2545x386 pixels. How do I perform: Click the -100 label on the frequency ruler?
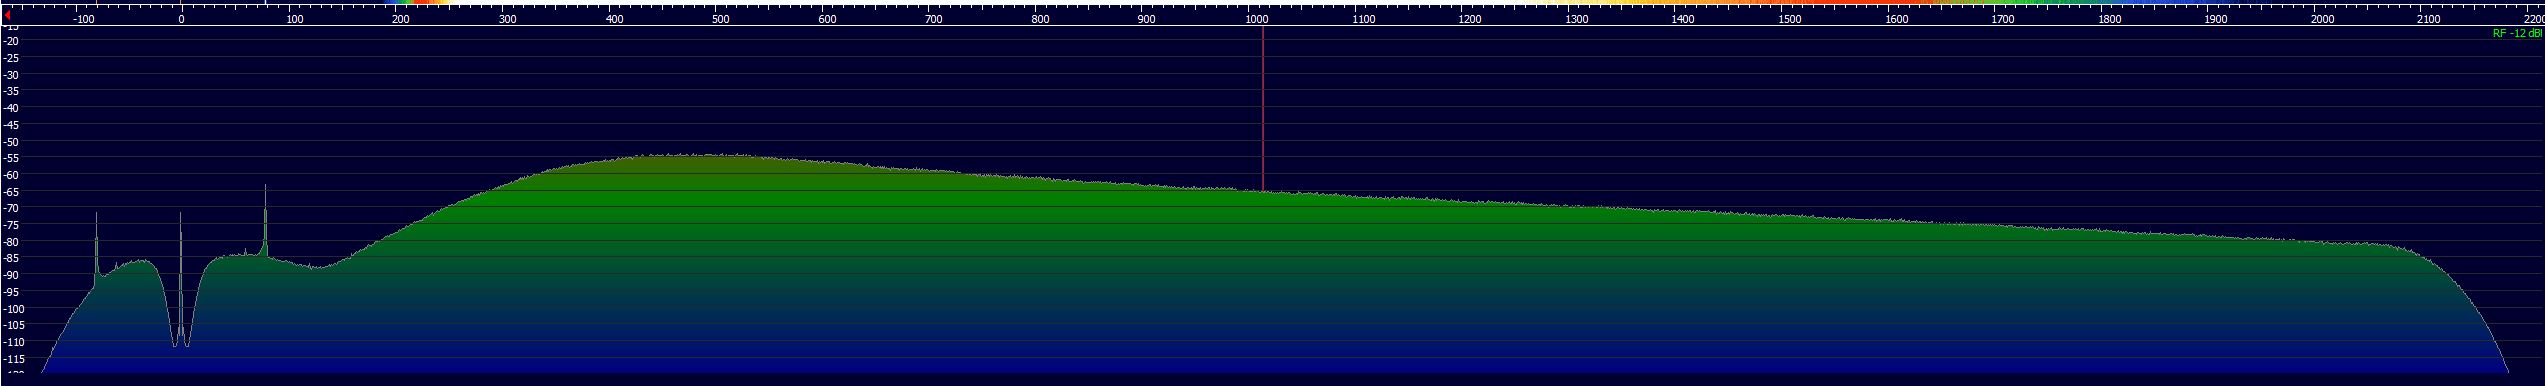84,19
